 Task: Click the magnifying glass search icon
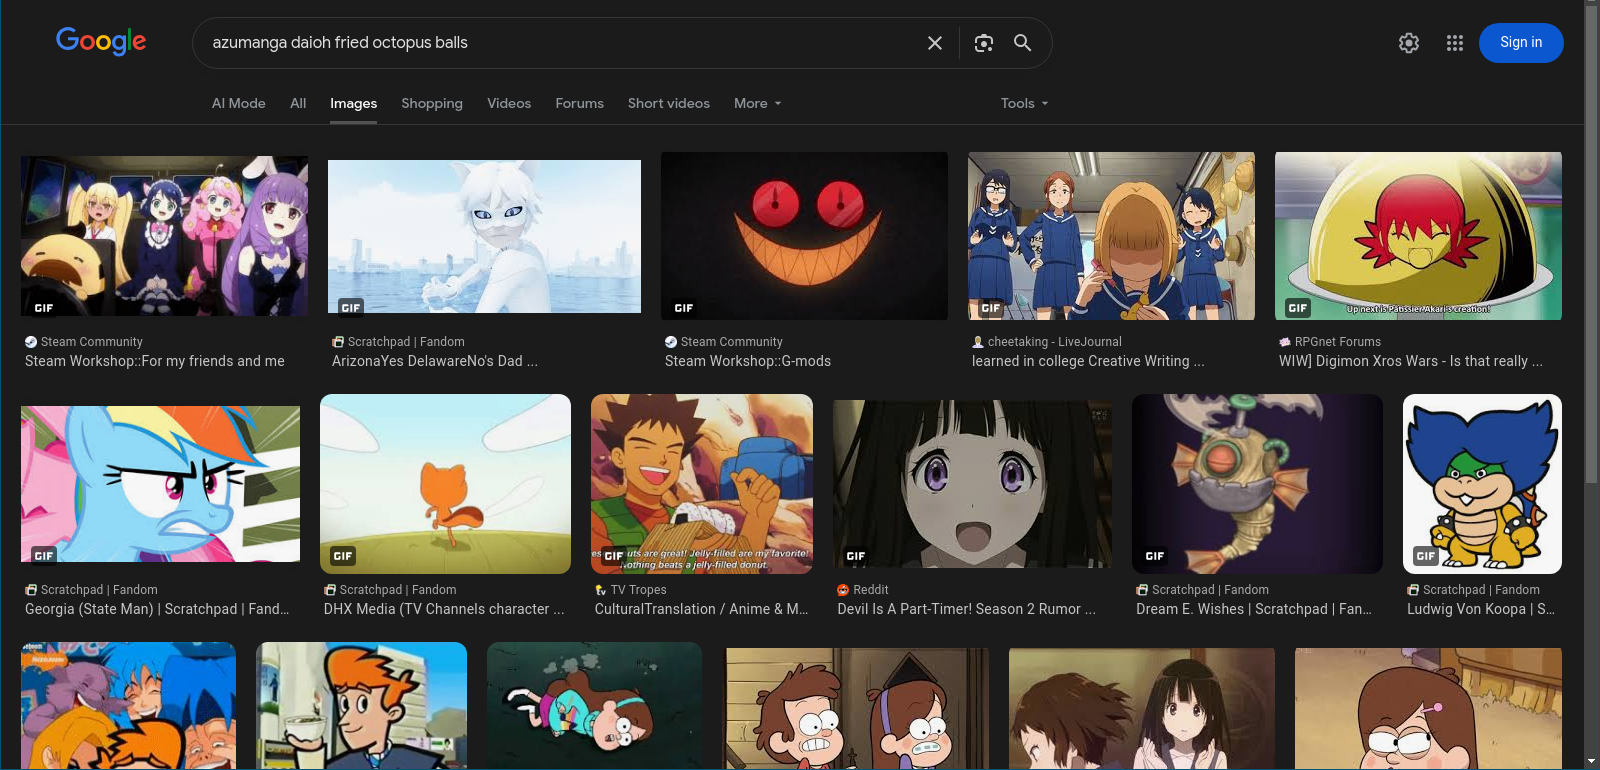click(x=1022, y=43)
